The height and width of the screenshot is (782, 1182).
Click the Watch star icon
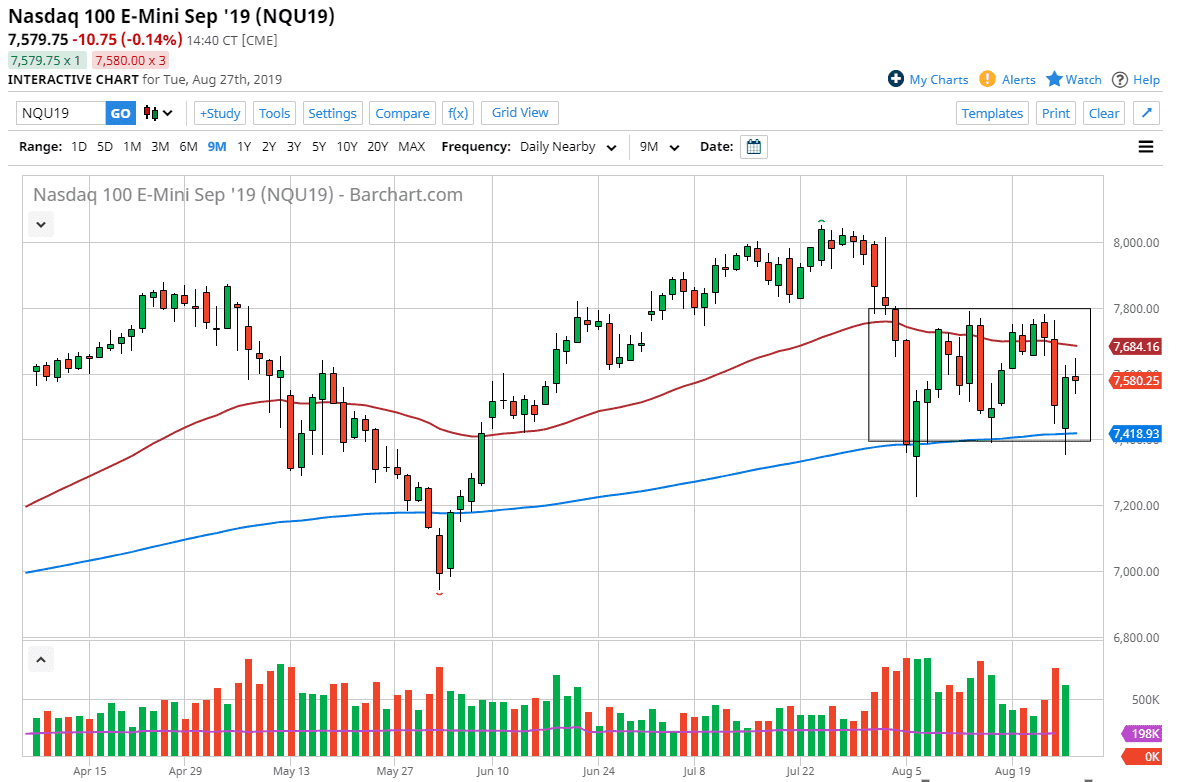tap(1054, 79)
